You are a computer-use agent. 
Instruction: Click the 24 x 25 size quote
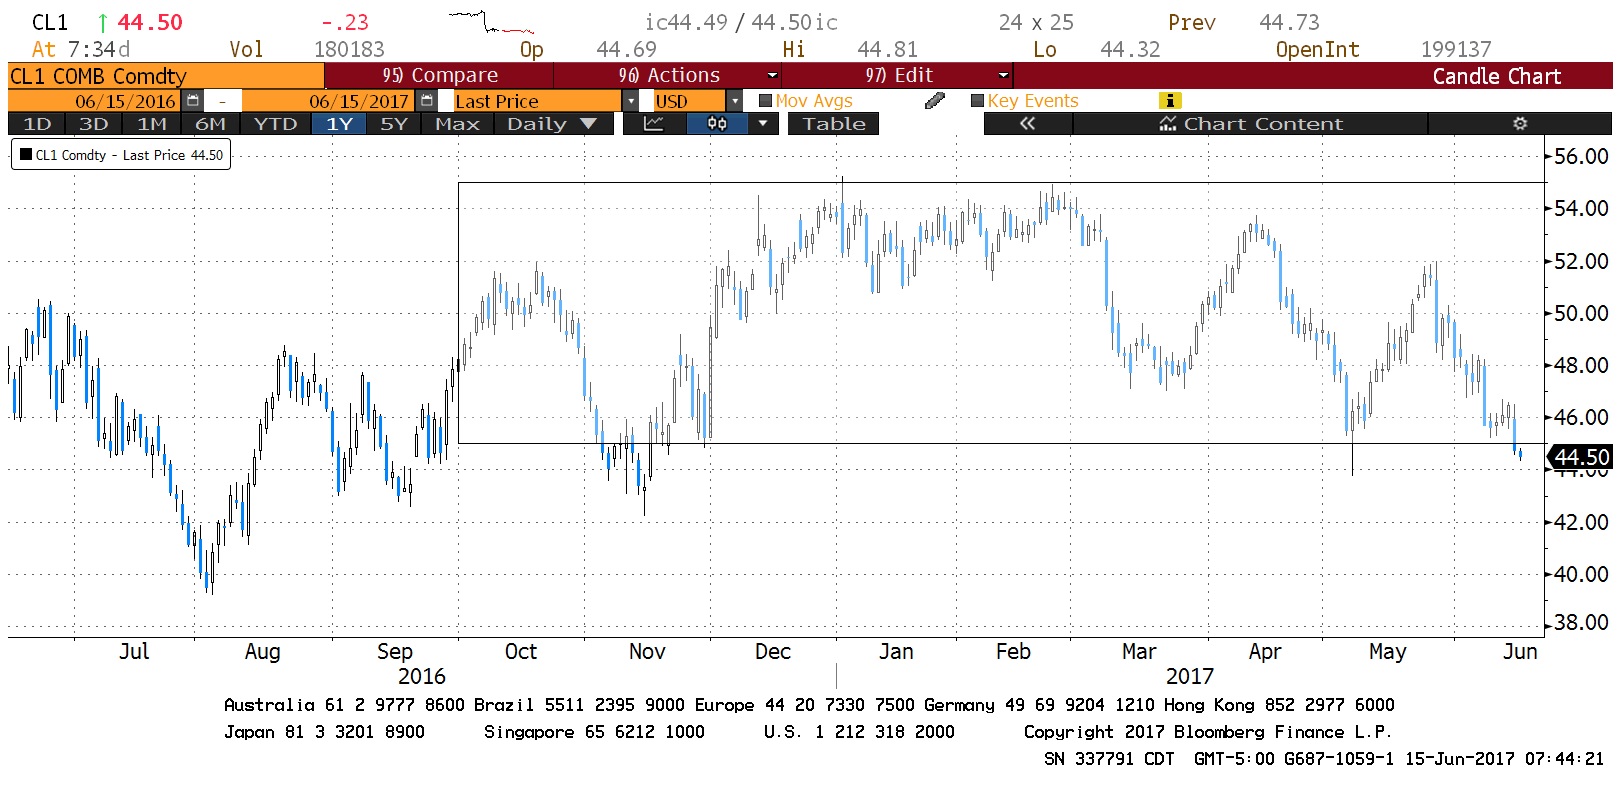pos(1036,22)
